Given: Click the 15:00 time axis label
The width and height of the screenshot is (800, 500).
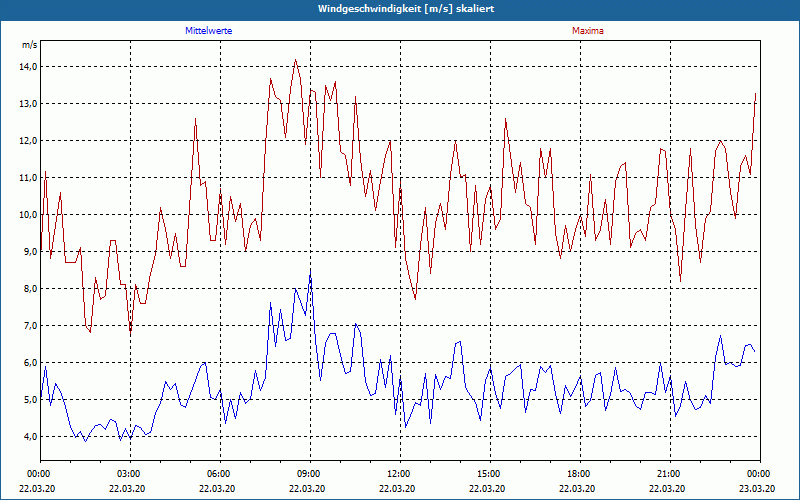Looking at the screenshot, I should (490, 474).
